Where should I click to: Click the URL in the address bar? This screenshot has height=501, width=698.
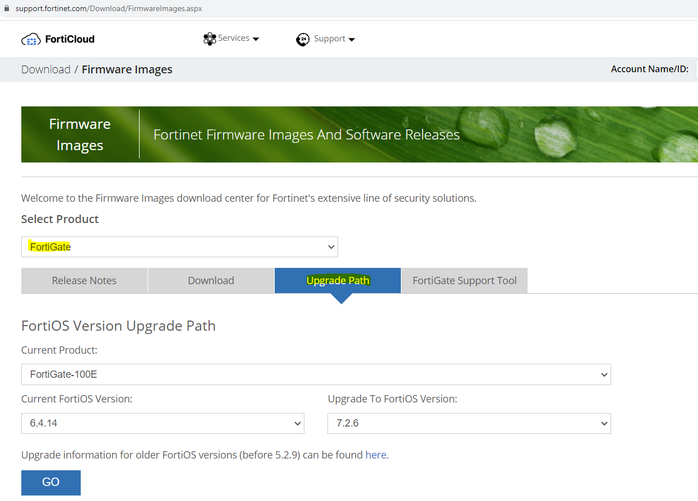tap(109, 8)
